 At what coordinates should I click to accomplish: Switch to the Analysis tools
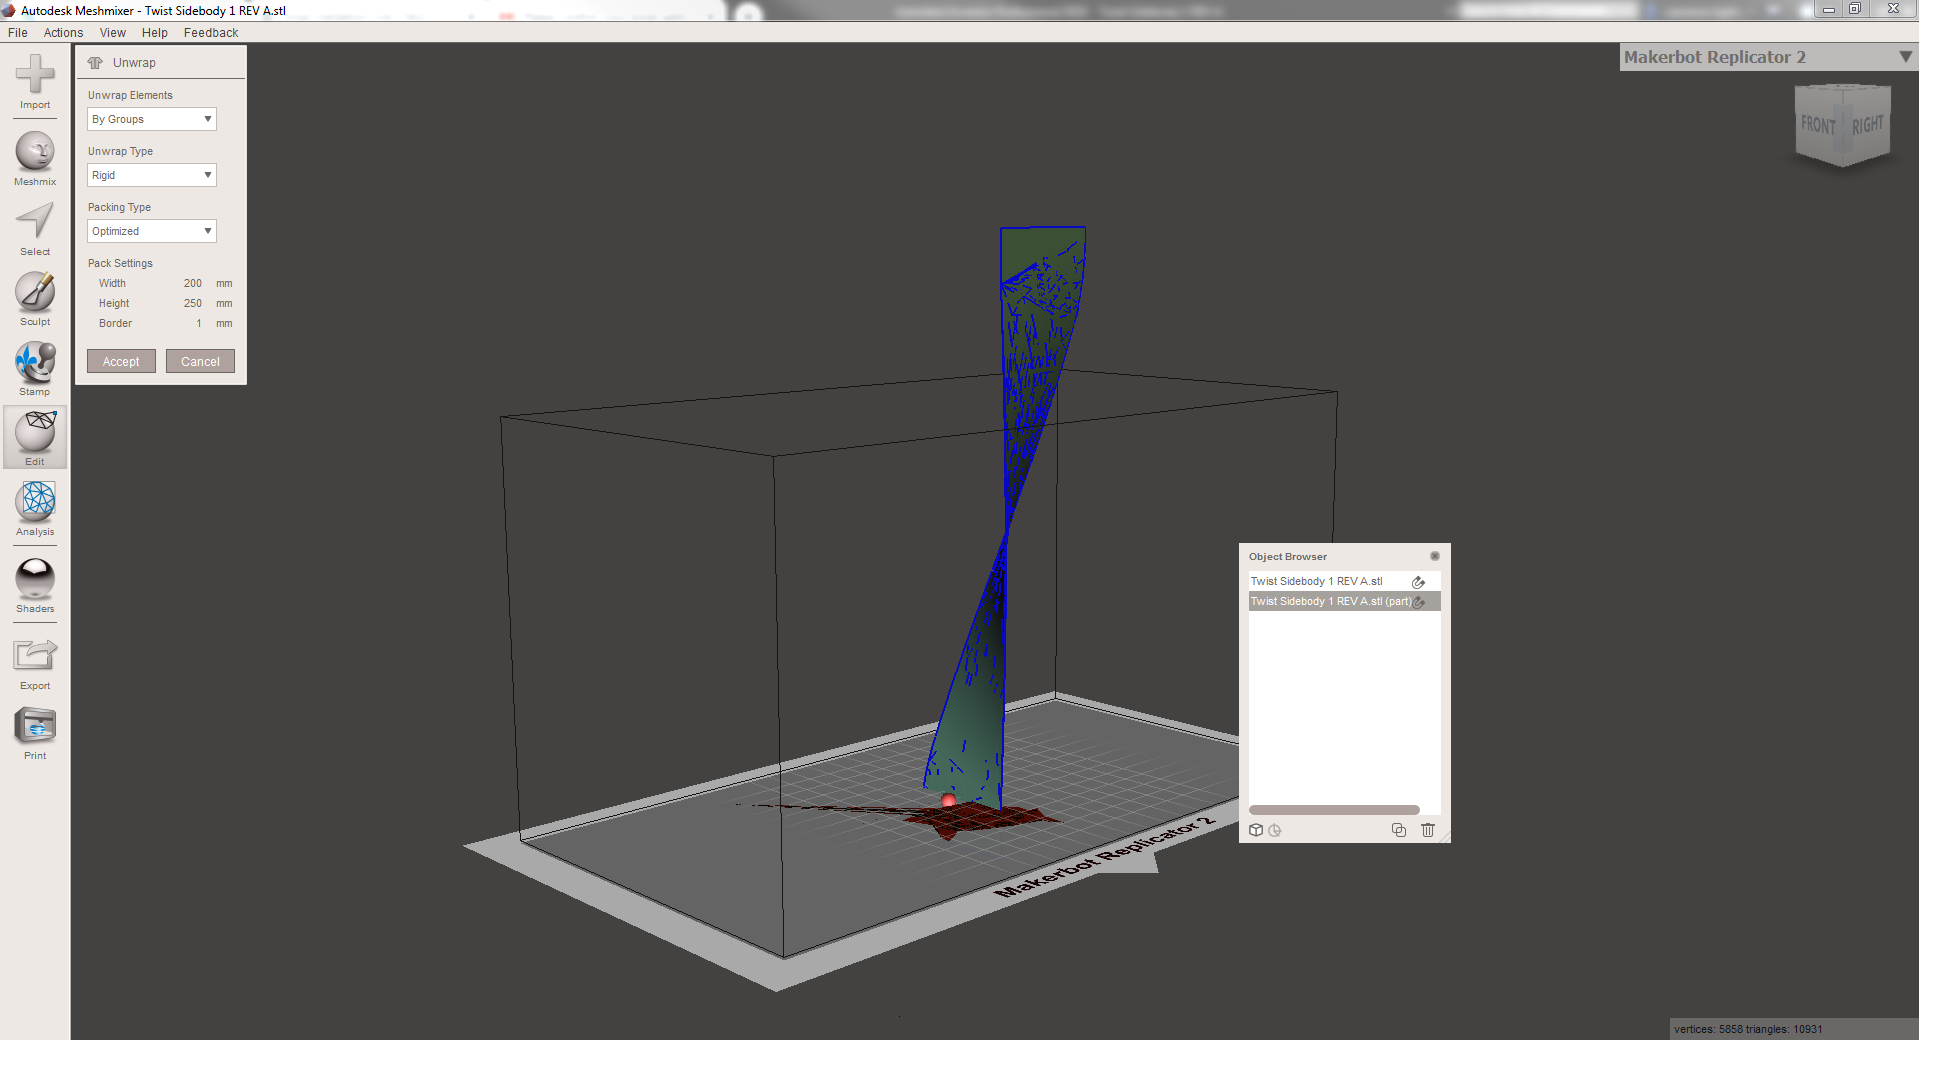(x=35, y=506)
